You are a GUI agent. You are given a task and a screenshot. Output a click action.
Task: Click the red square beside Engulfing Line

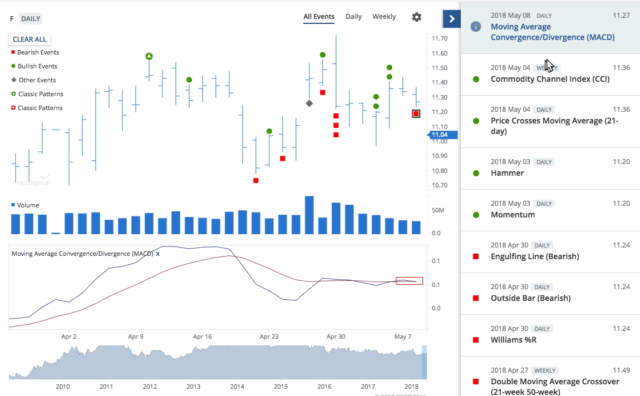pyautogui.click(x=476, y=256)
